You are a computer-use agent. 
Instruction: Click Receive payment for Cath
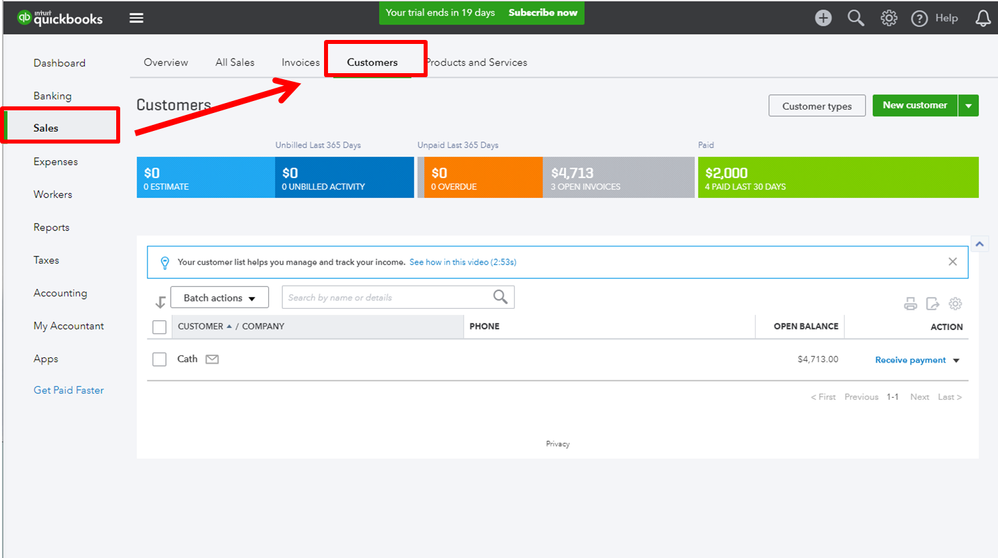(x=910, y=360)
